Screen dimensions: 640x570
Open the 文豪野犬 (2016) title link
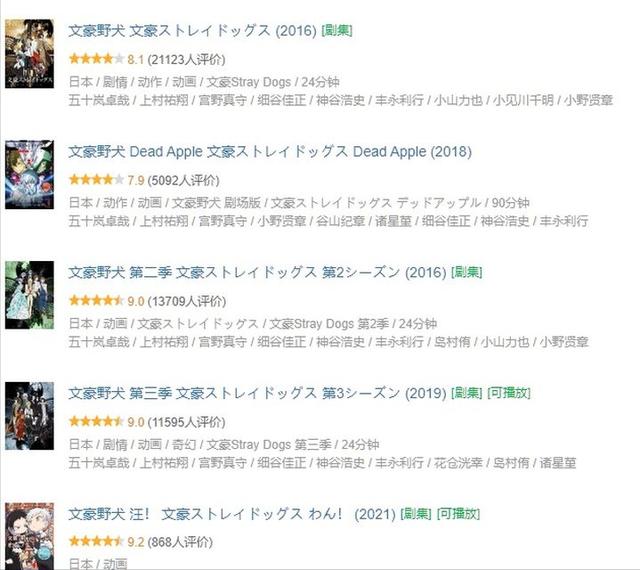point(192,31)
